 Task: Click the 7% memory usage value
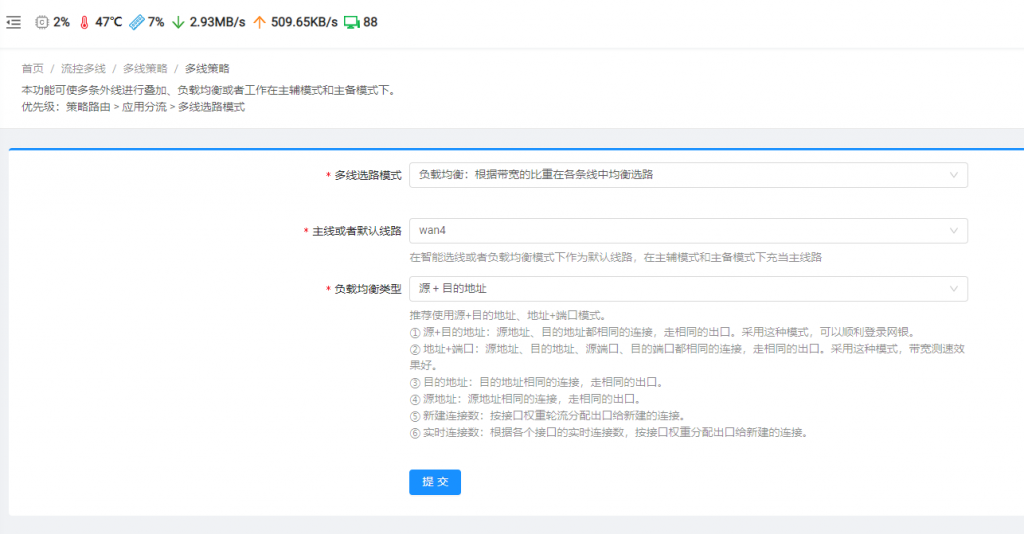pyautogui.click(x=156, y=21)
